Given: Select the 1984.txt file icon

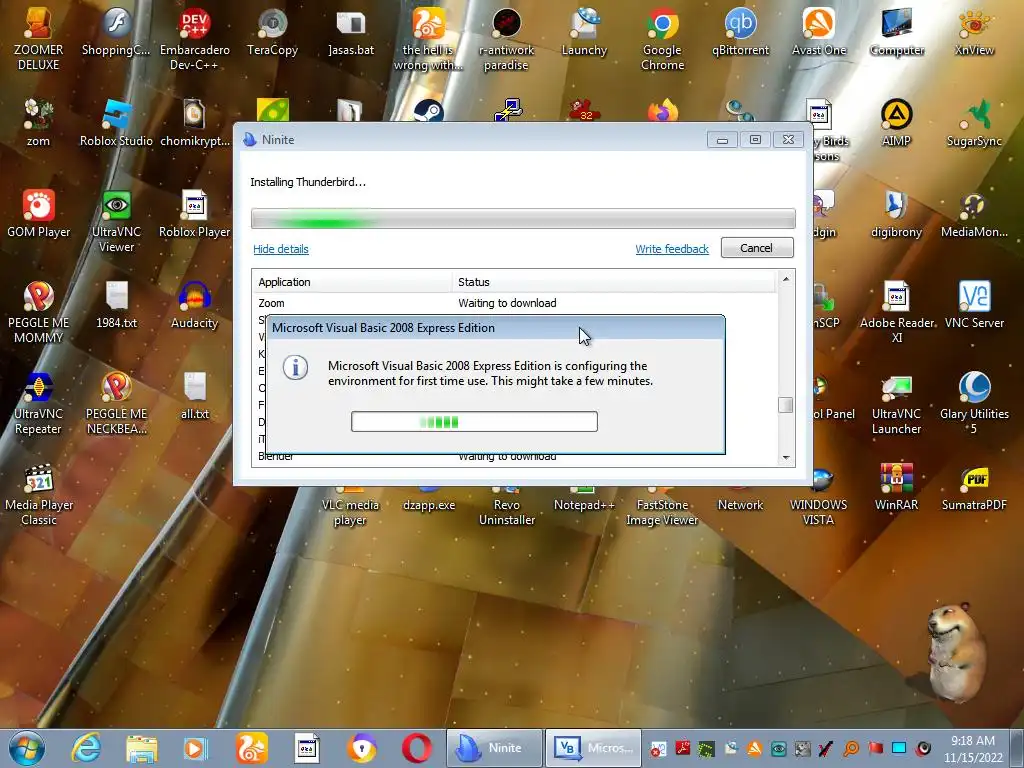Looking at the screenshot, I should tap(116, 305).
